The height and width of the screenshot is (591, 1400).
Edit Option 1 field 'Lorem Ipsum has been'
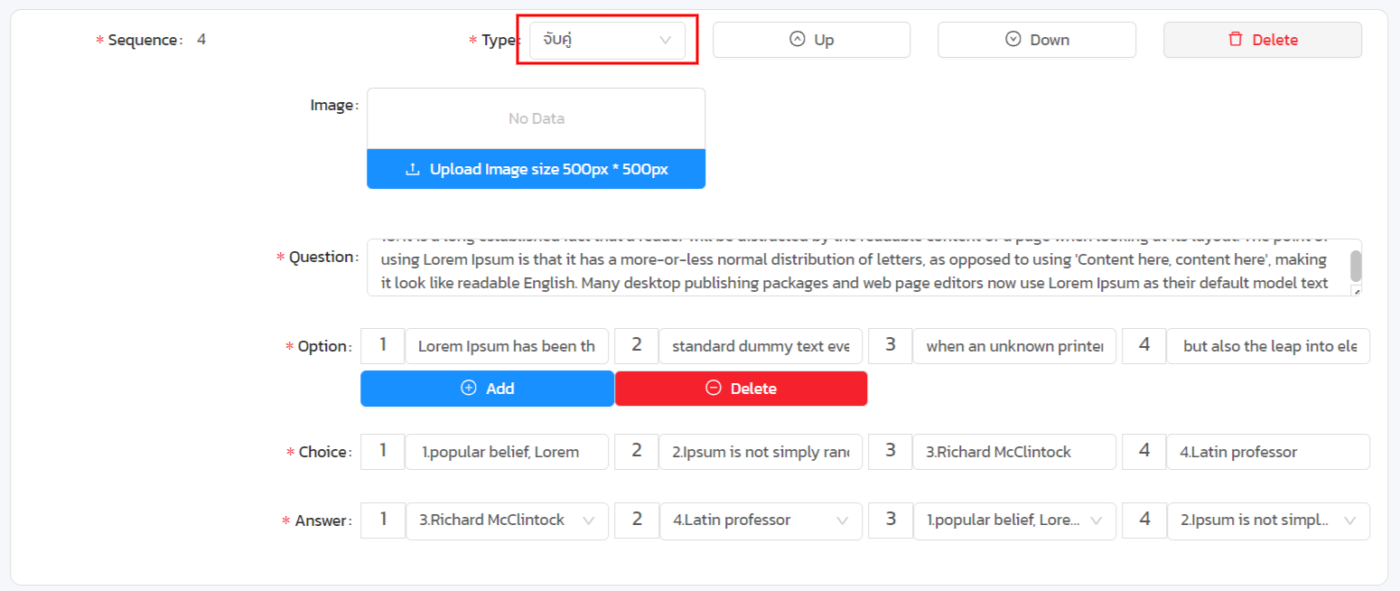tap(506, 347)
